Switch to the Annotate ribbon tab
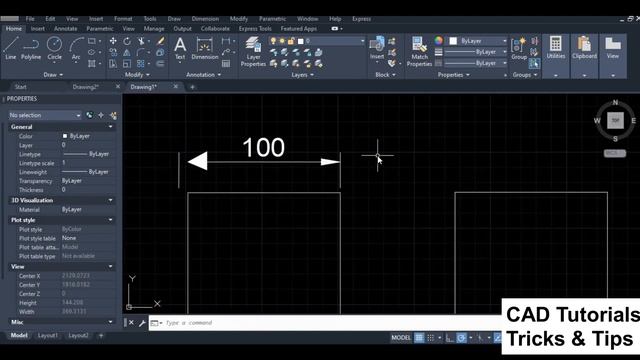The height and width of the screenshot is (360, 640). 65,29
